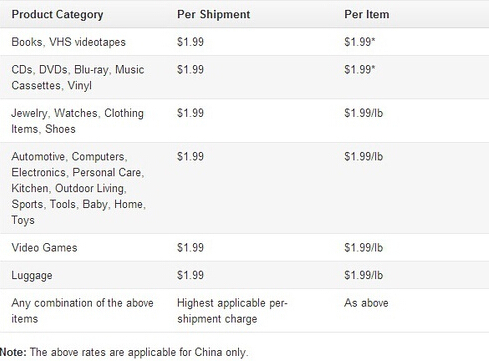Image resolution: width=489 pixels, height=361 pixels.
Task: Click Automotive row per-shipment $1.99 value
Action: point(190,157)
